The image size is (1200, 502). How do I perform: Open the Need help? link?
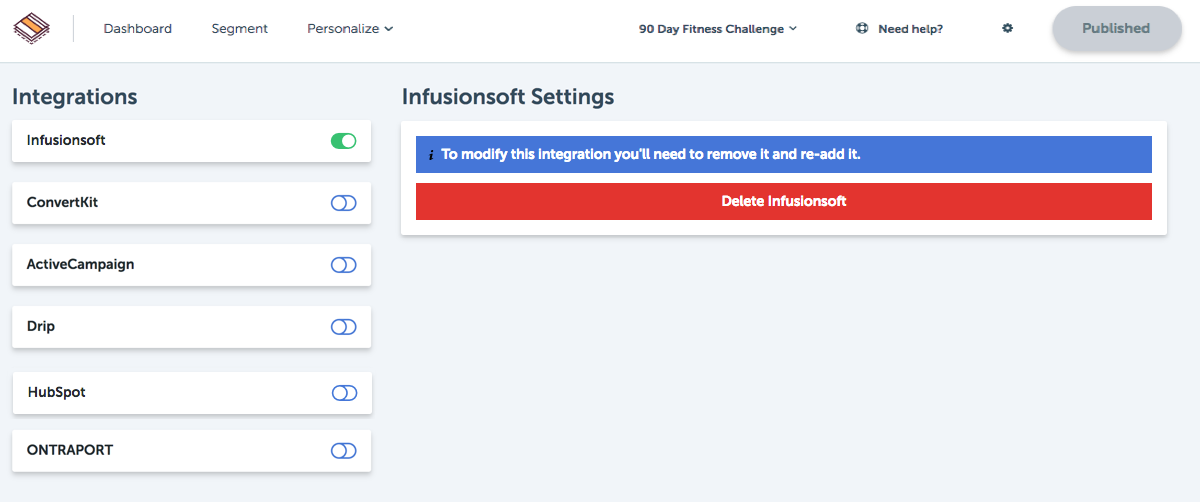click(x=910, y=29)
